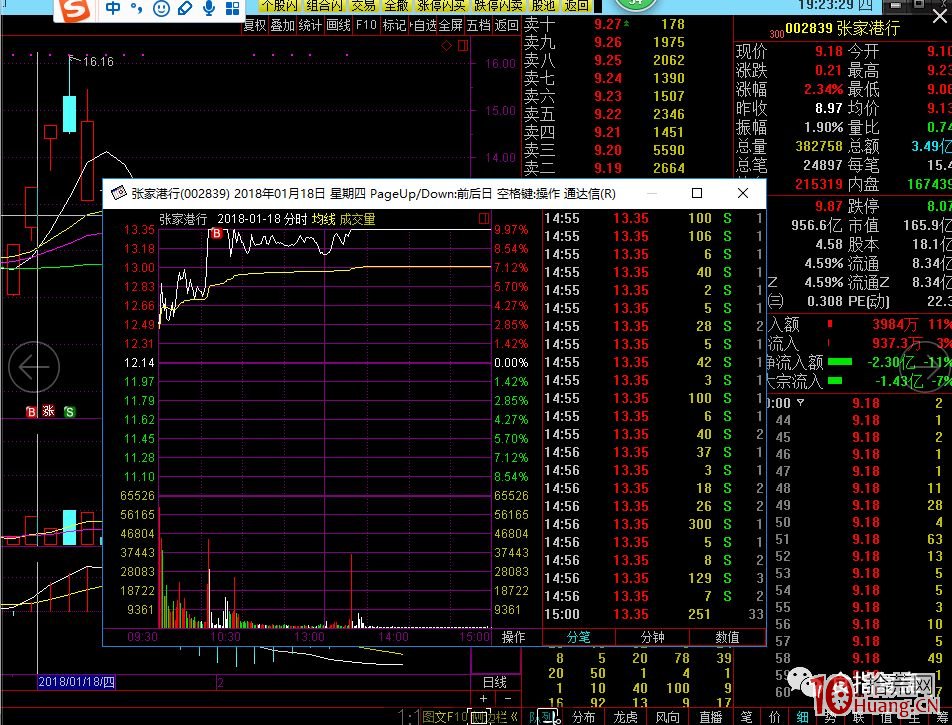Zoom out chart with minus button
952x725 pixels.
click(x=508, y=698)
